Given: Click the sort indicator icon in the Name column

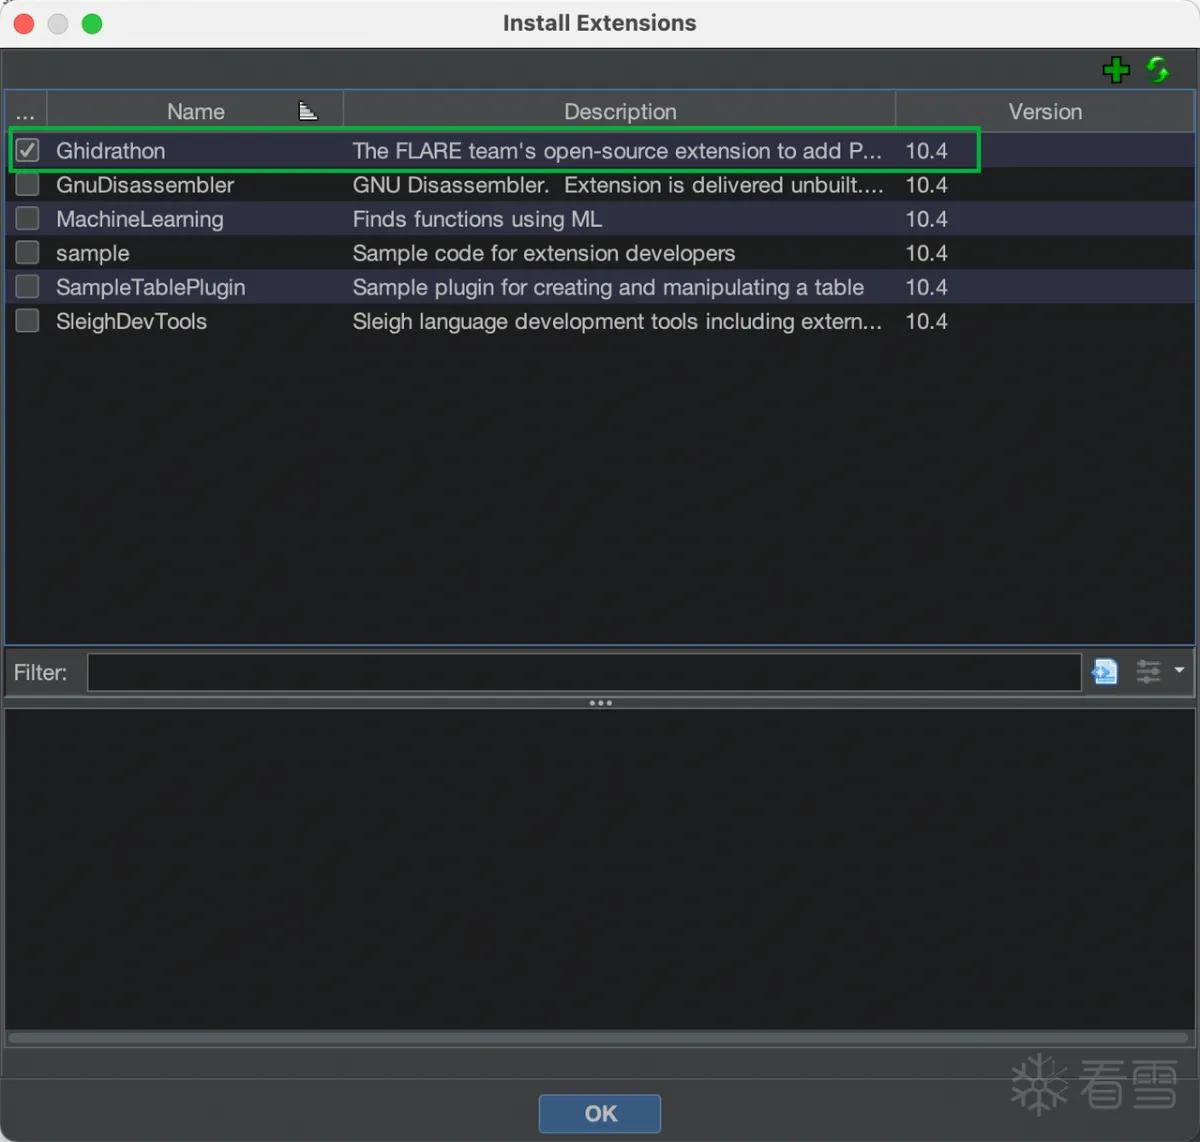Looking at the screenshot, I should point(308,111).
